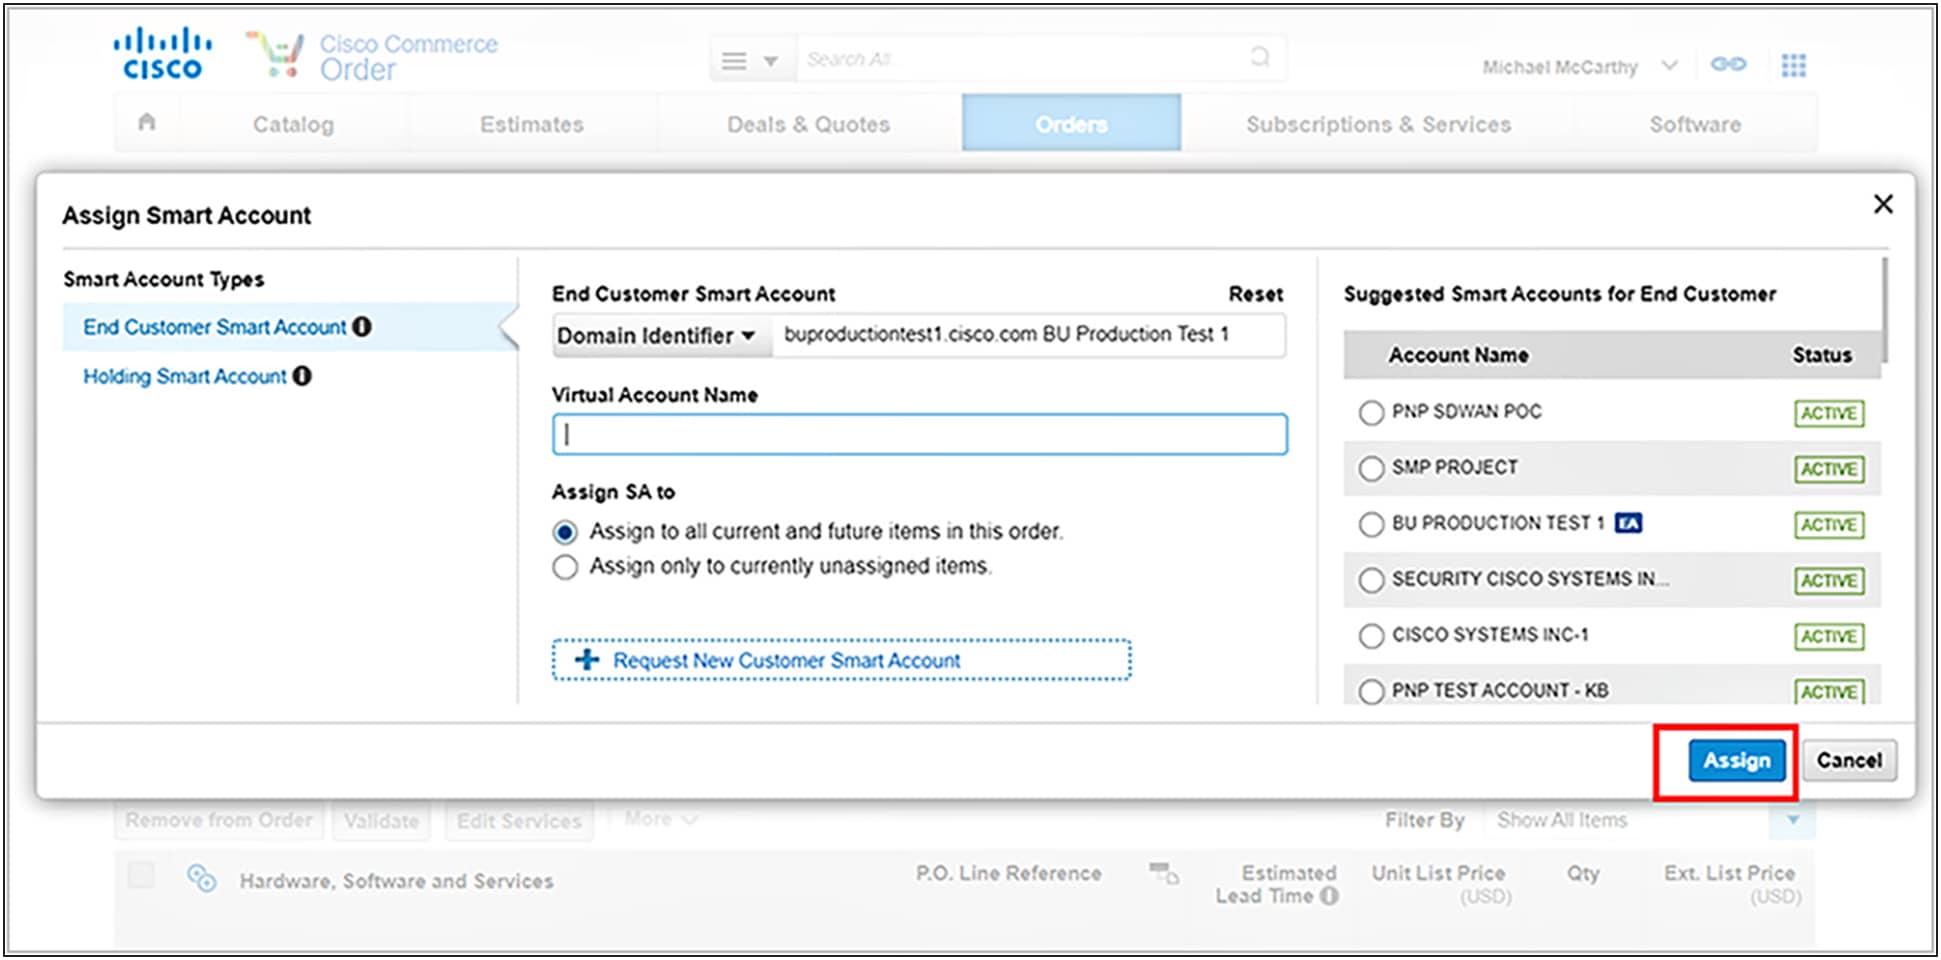The height and width of the screenshot is (960, 1941).
Task: Click the search magnifier icon
Action: pyautogui.click(x=1260, y=58)
